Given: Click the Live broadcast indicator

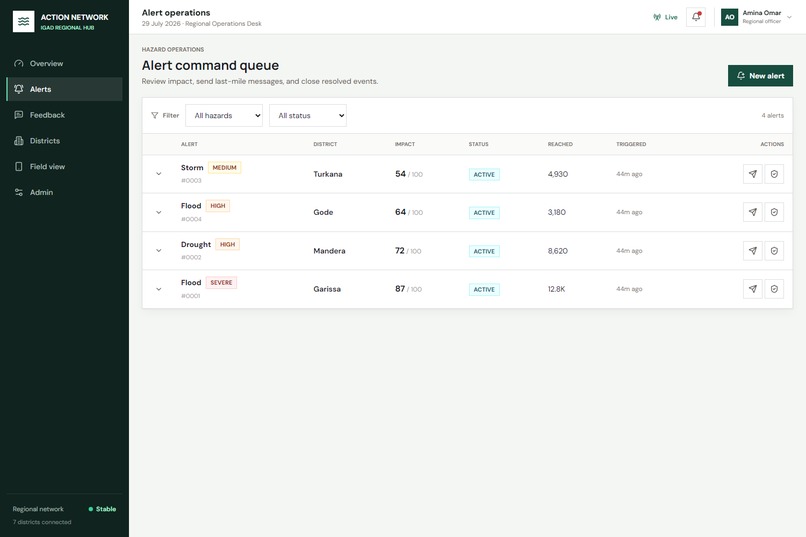Looking at the screenshot, I should tap(665, 17).
